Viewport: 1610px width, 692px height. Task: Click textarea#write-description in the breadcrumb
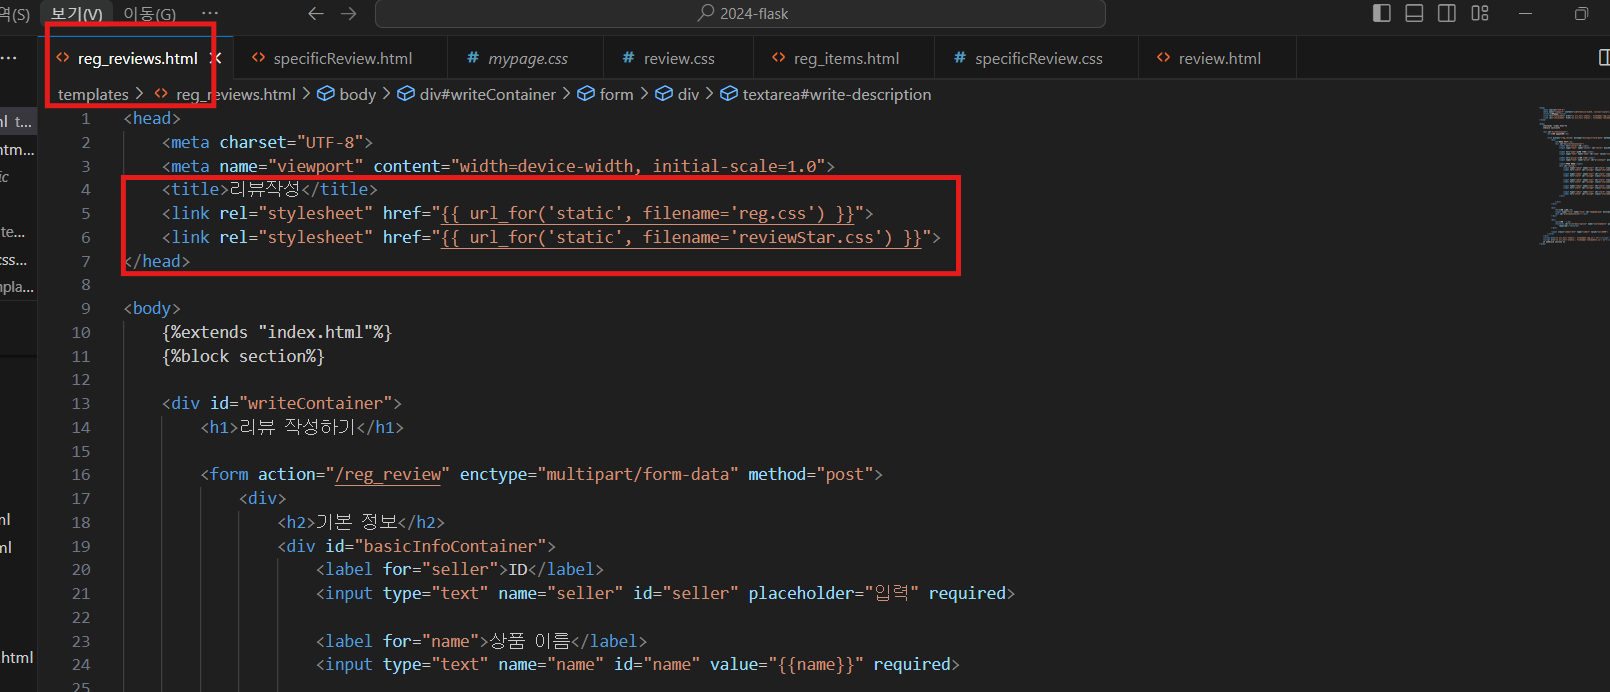[836, 94]
